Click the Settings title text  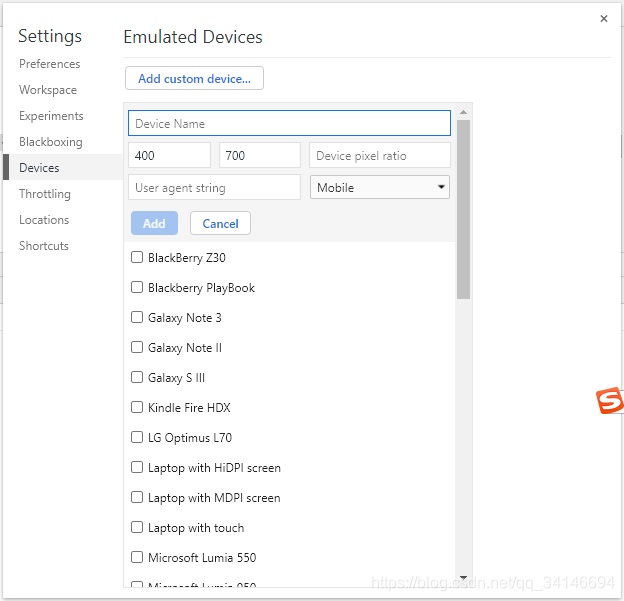tap(50, 36)
